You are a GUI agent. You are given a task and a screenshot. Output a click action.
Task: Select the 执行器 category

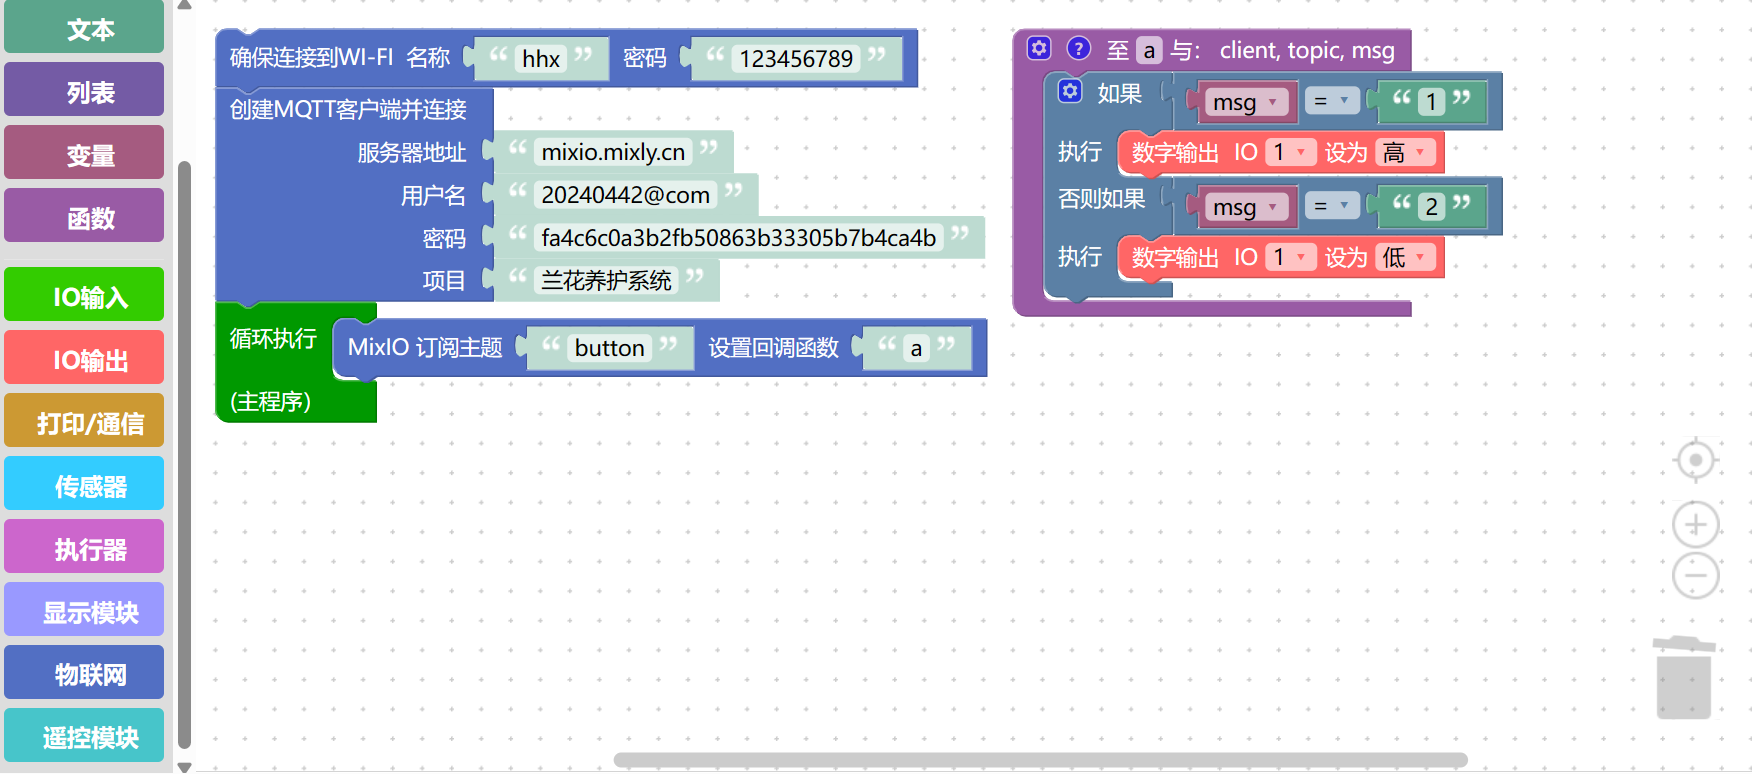pos(84,547)
